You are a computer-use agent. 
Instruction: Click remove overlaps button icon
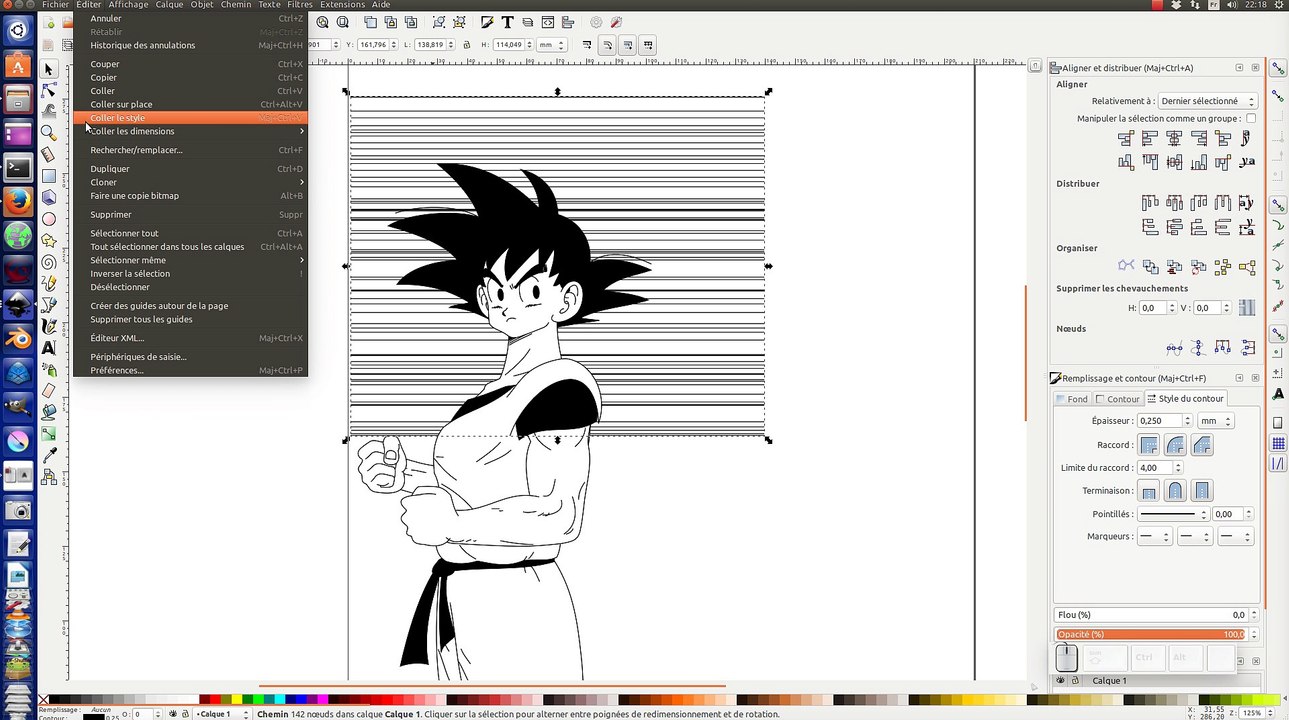(x=1247, y=307)
